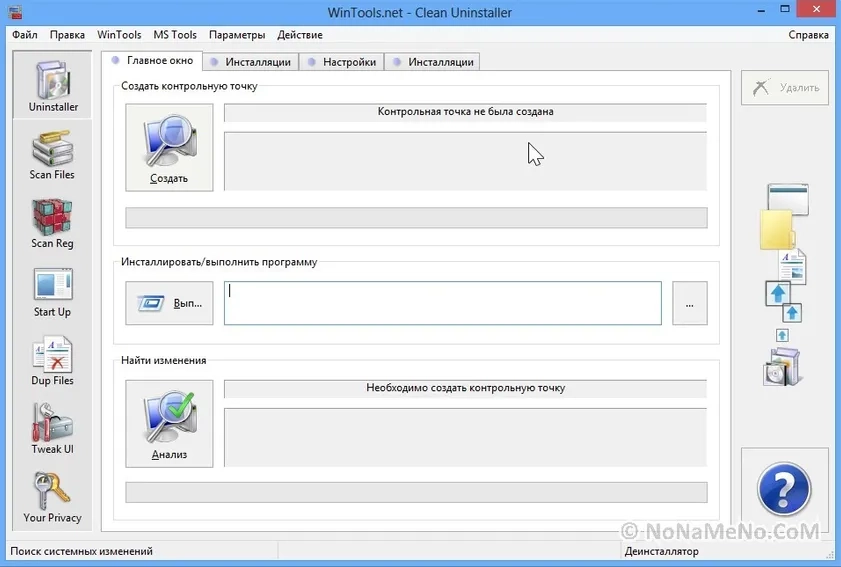841x567 pixels.
Task: Focus the program path input field
Action: 442,303
